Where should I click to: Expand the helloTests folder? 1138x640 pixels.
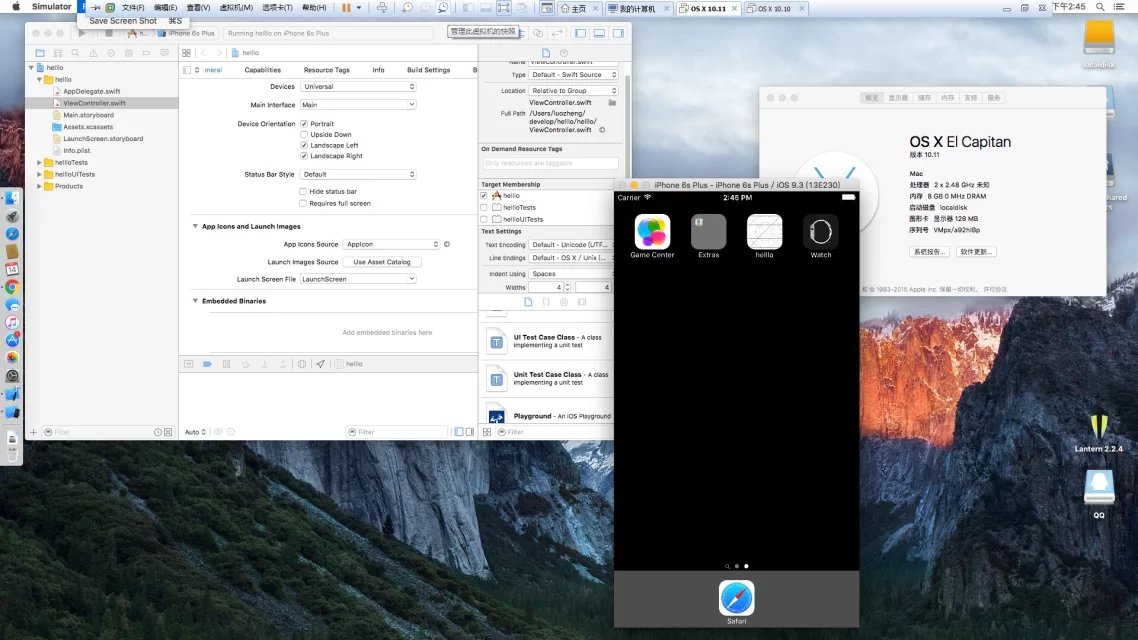click(x=39, y=163)
